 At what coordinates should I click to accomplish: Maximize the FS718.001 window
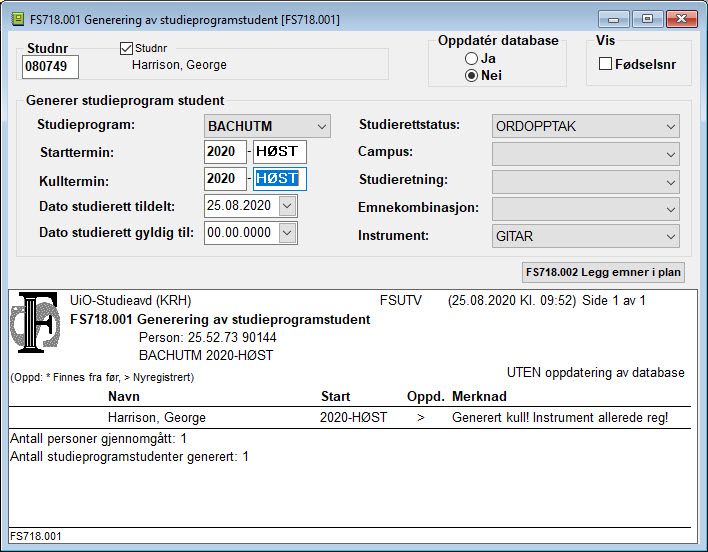[647, 19]
